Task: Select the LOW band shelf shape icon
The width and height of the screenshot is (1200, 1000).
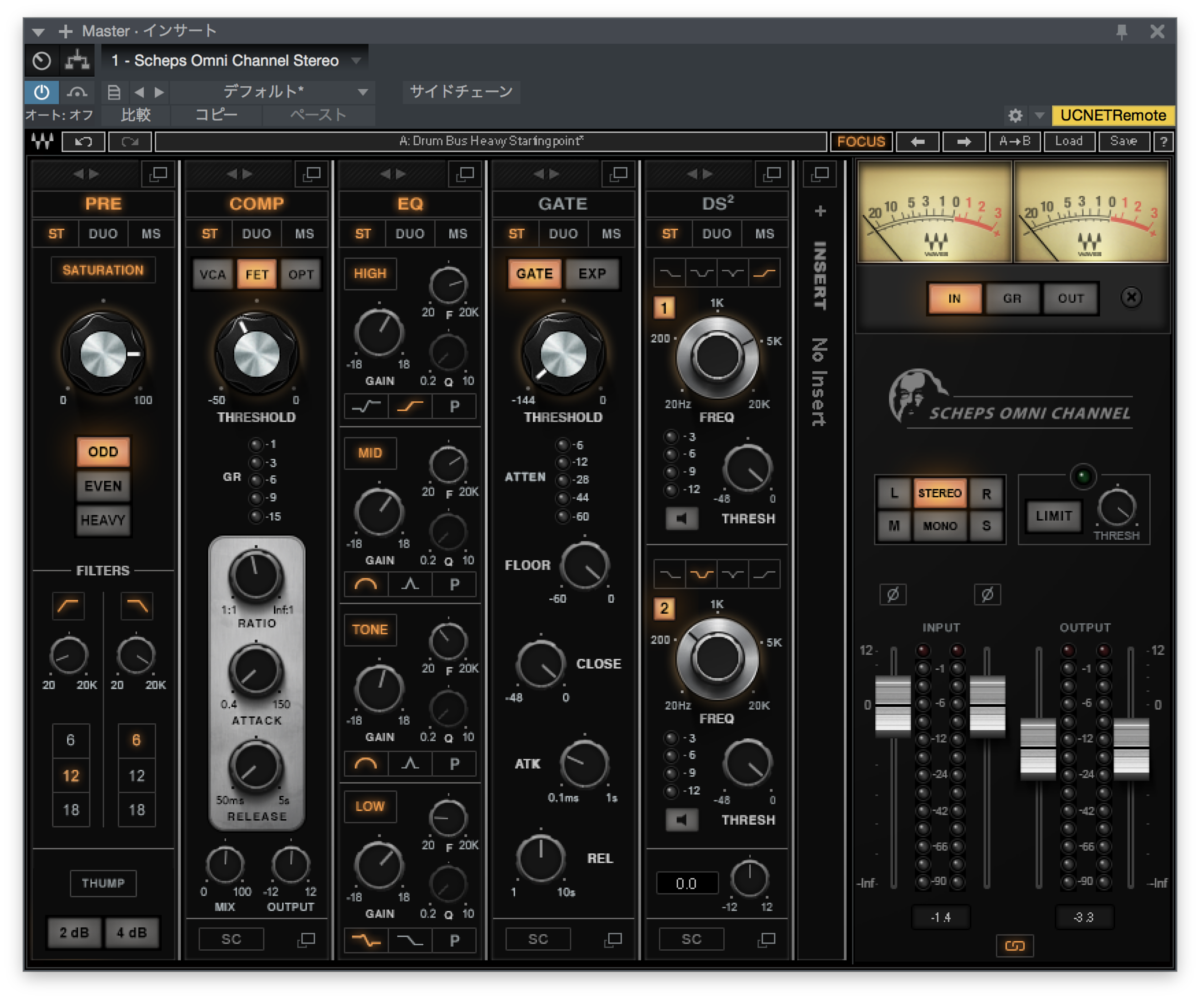Action: (x=365, y=939)
